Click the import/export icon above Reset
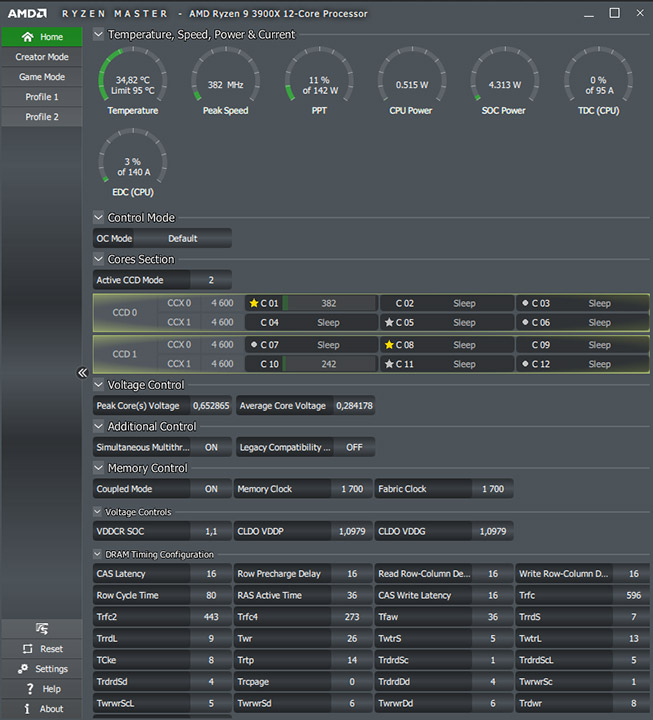 click(x=42, y=628)
